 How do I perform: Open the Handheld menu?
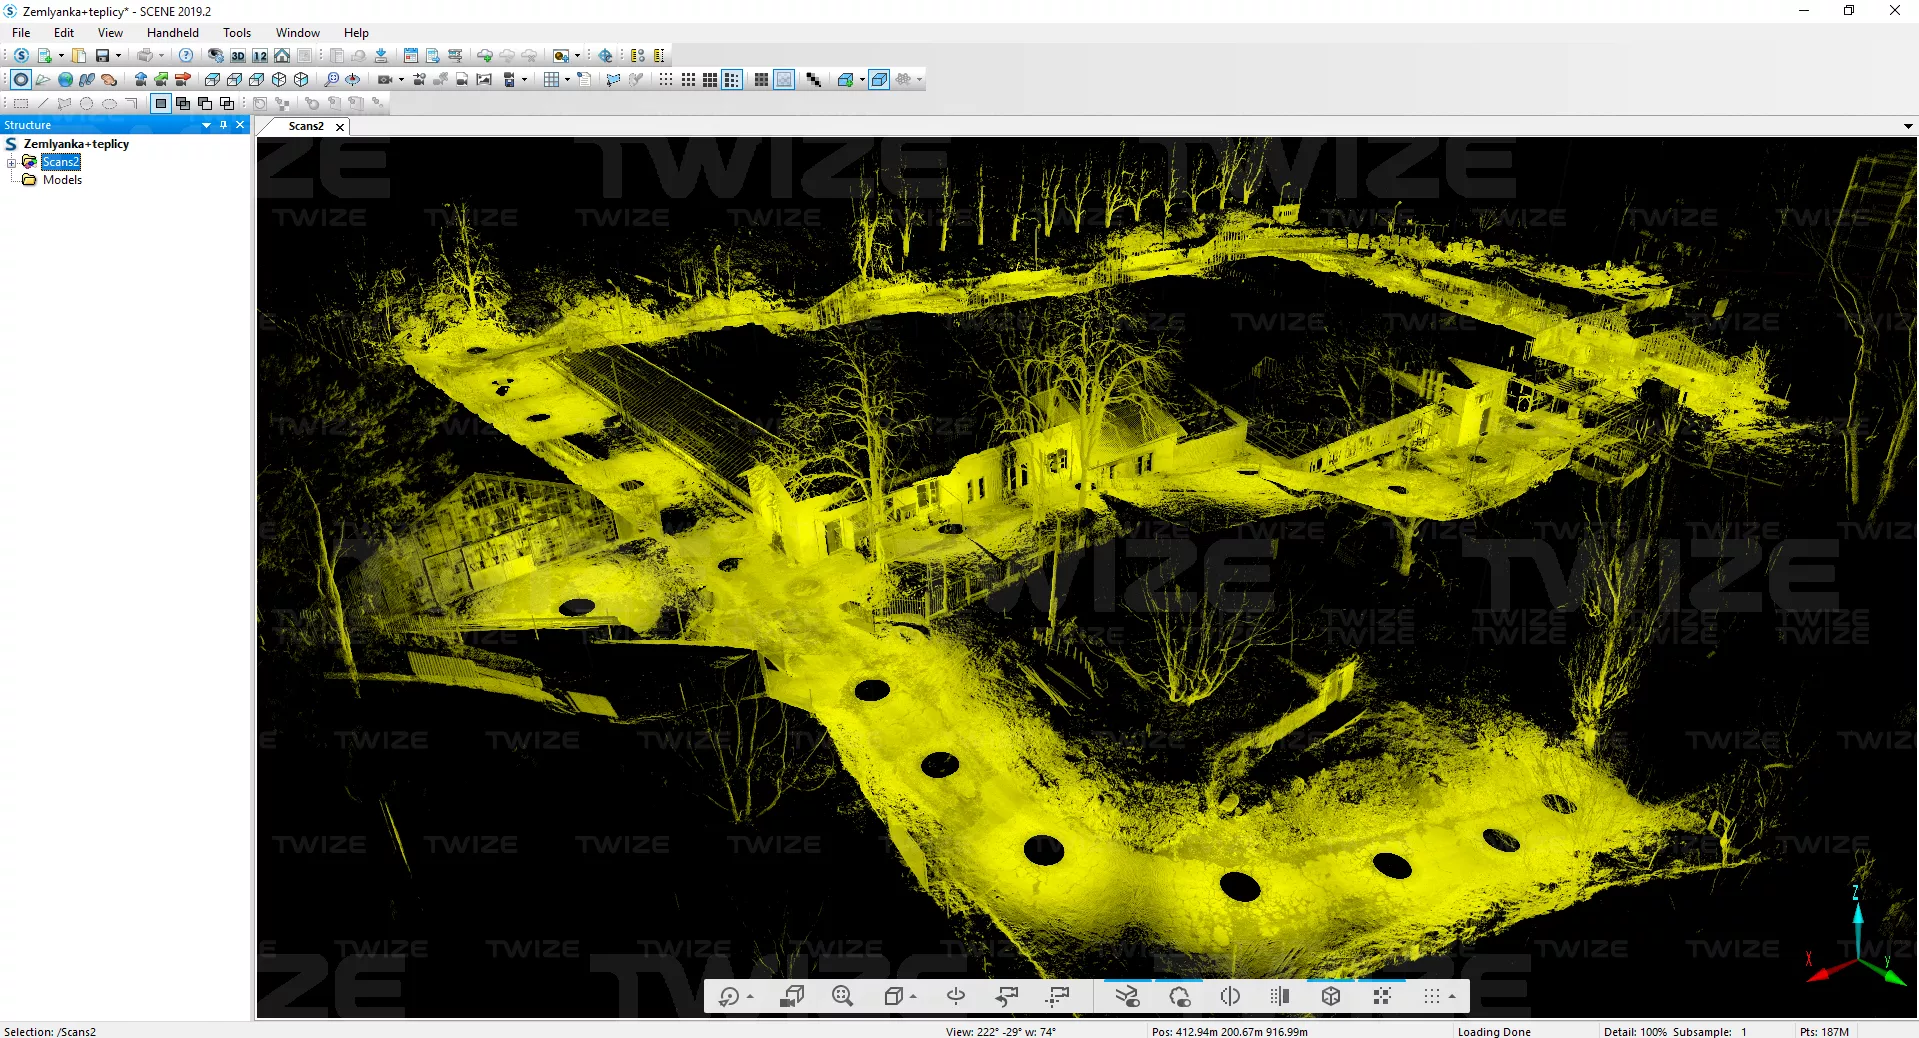pyautogui.click(x=172, y=33)
